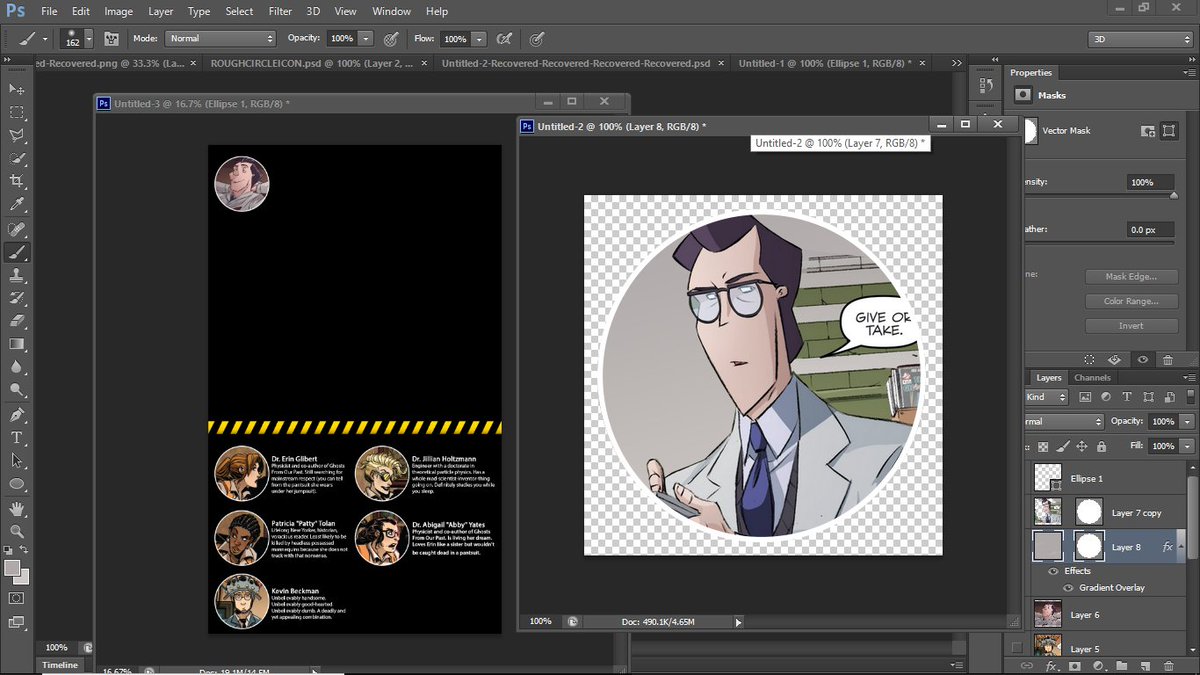Select the Clone Stamp tool
This screenshot has height=675, width=1200.
[17, 276]
